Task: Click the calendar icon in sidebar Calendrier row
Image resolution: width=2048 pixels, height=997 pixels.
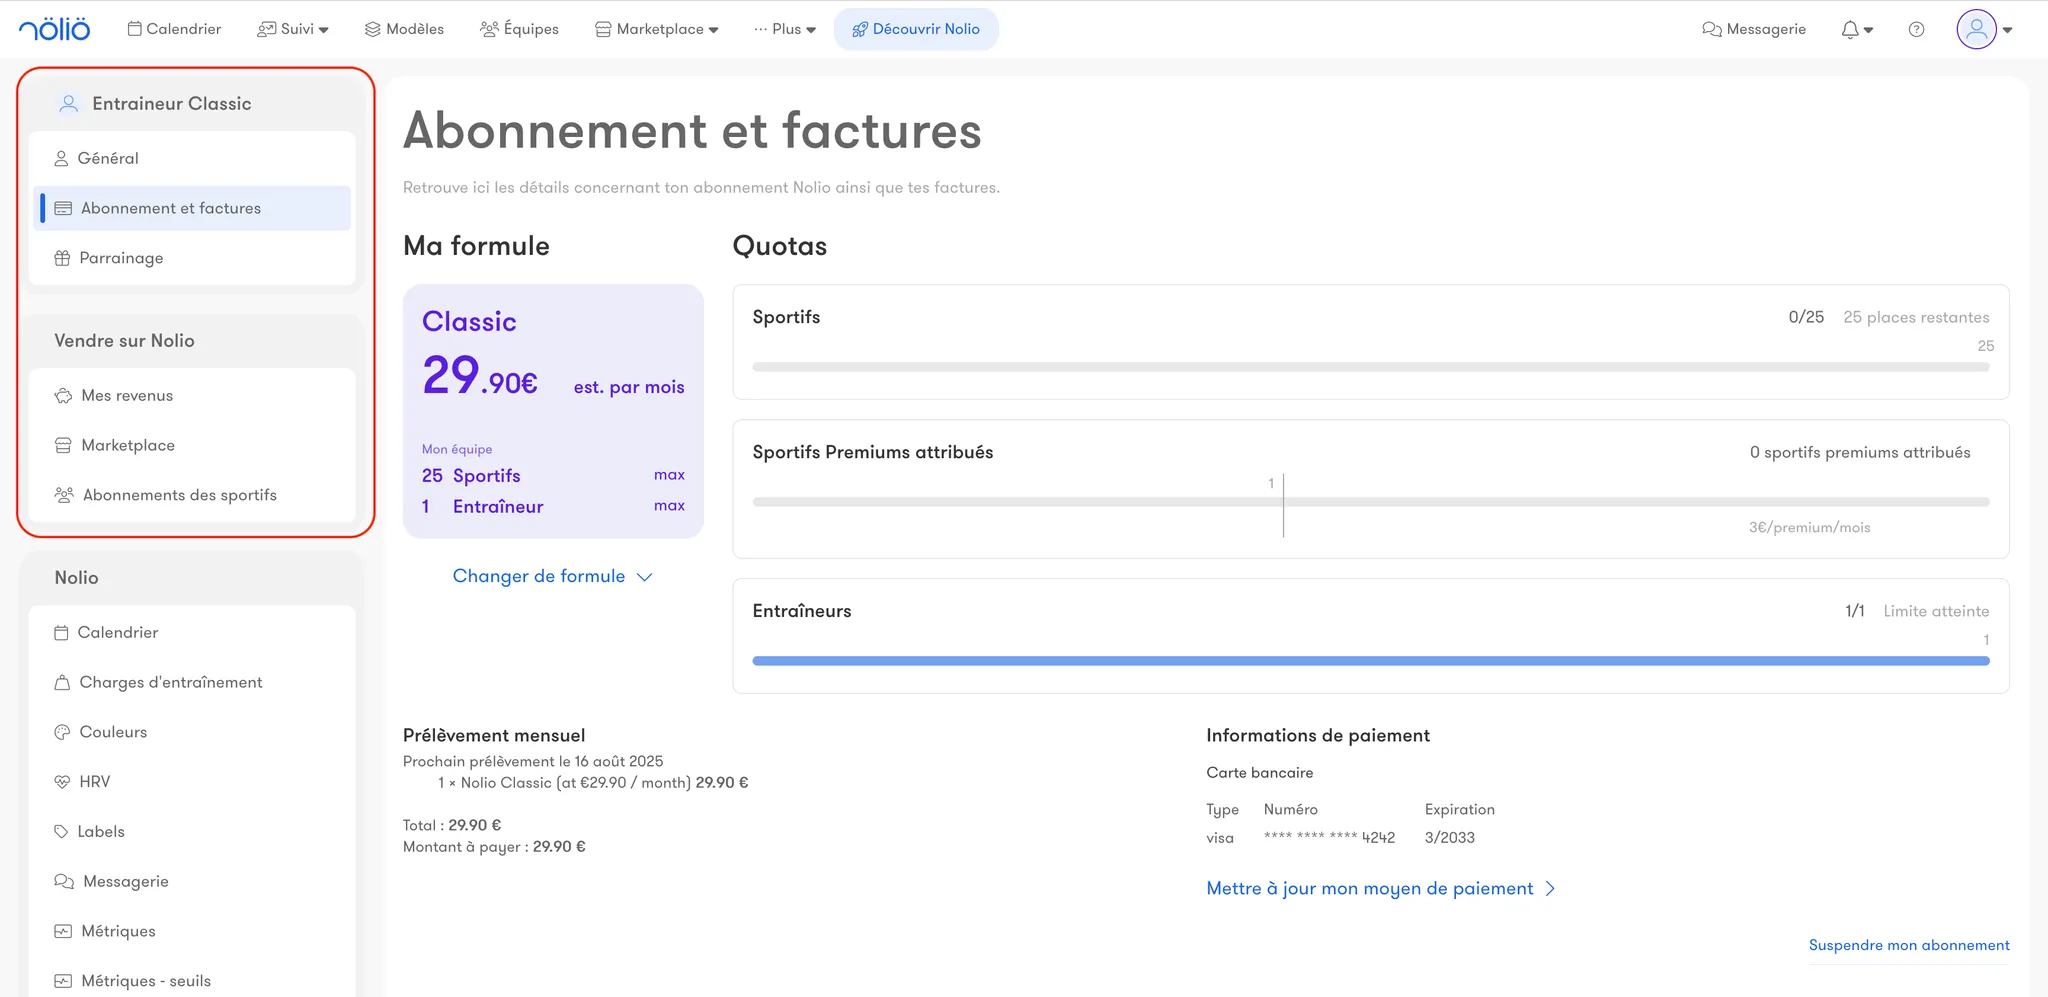Action: (x=61, y=632)
